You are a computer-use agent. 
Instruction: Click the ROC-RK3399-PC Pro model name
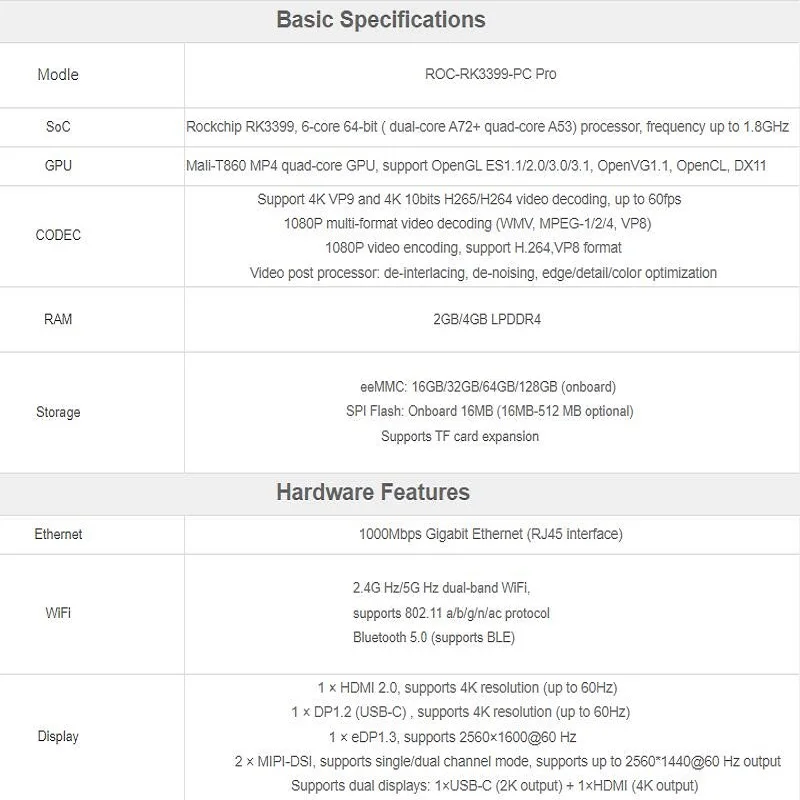(491, 75)
